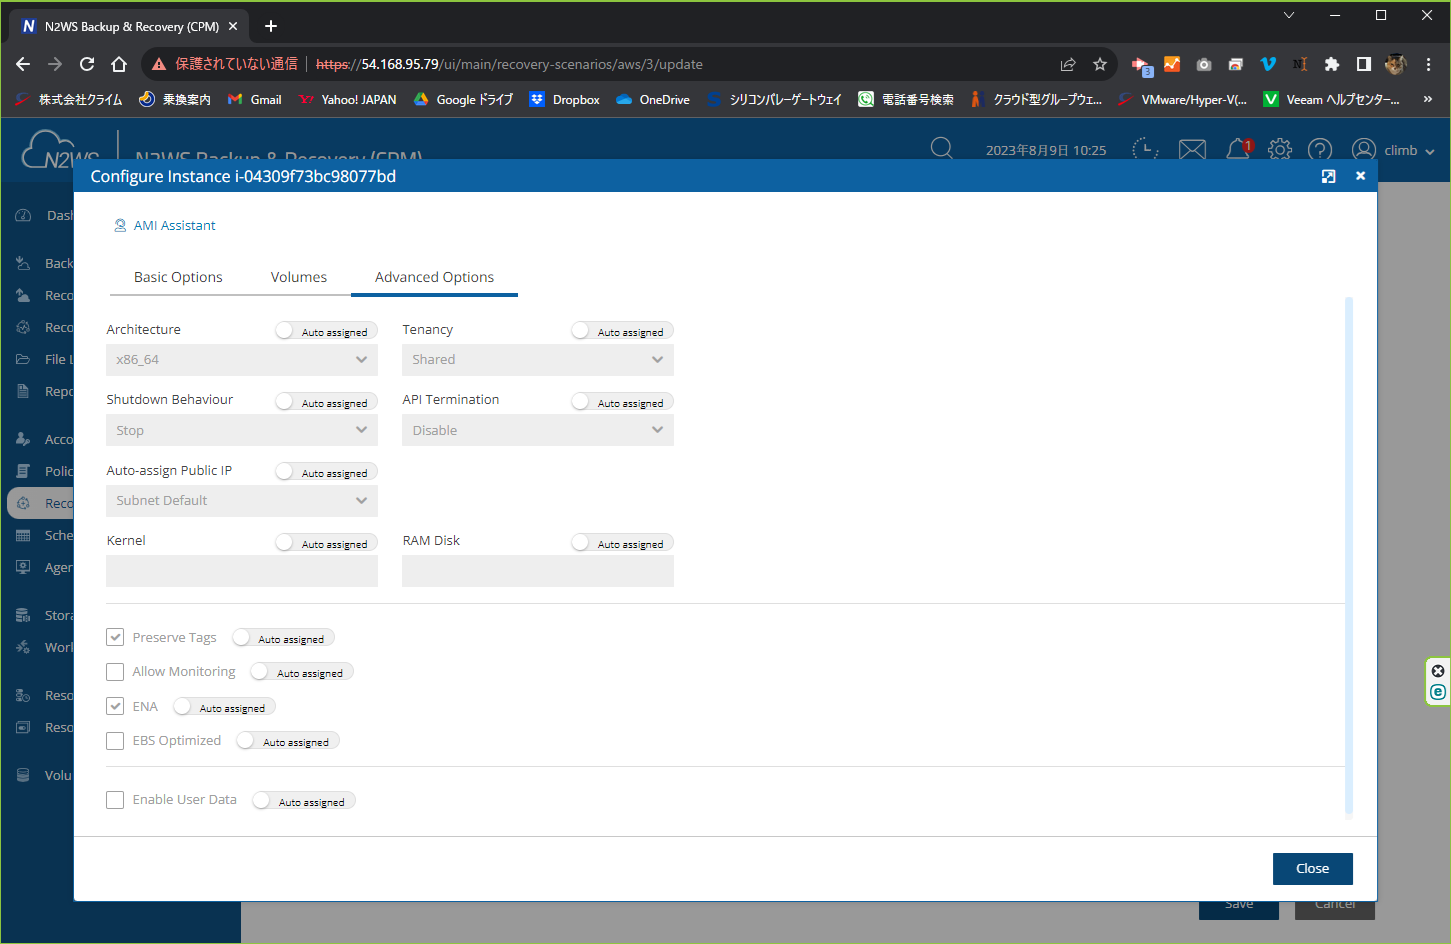
Task: Open the OneDrive bookmark
Action: point(653,99)
